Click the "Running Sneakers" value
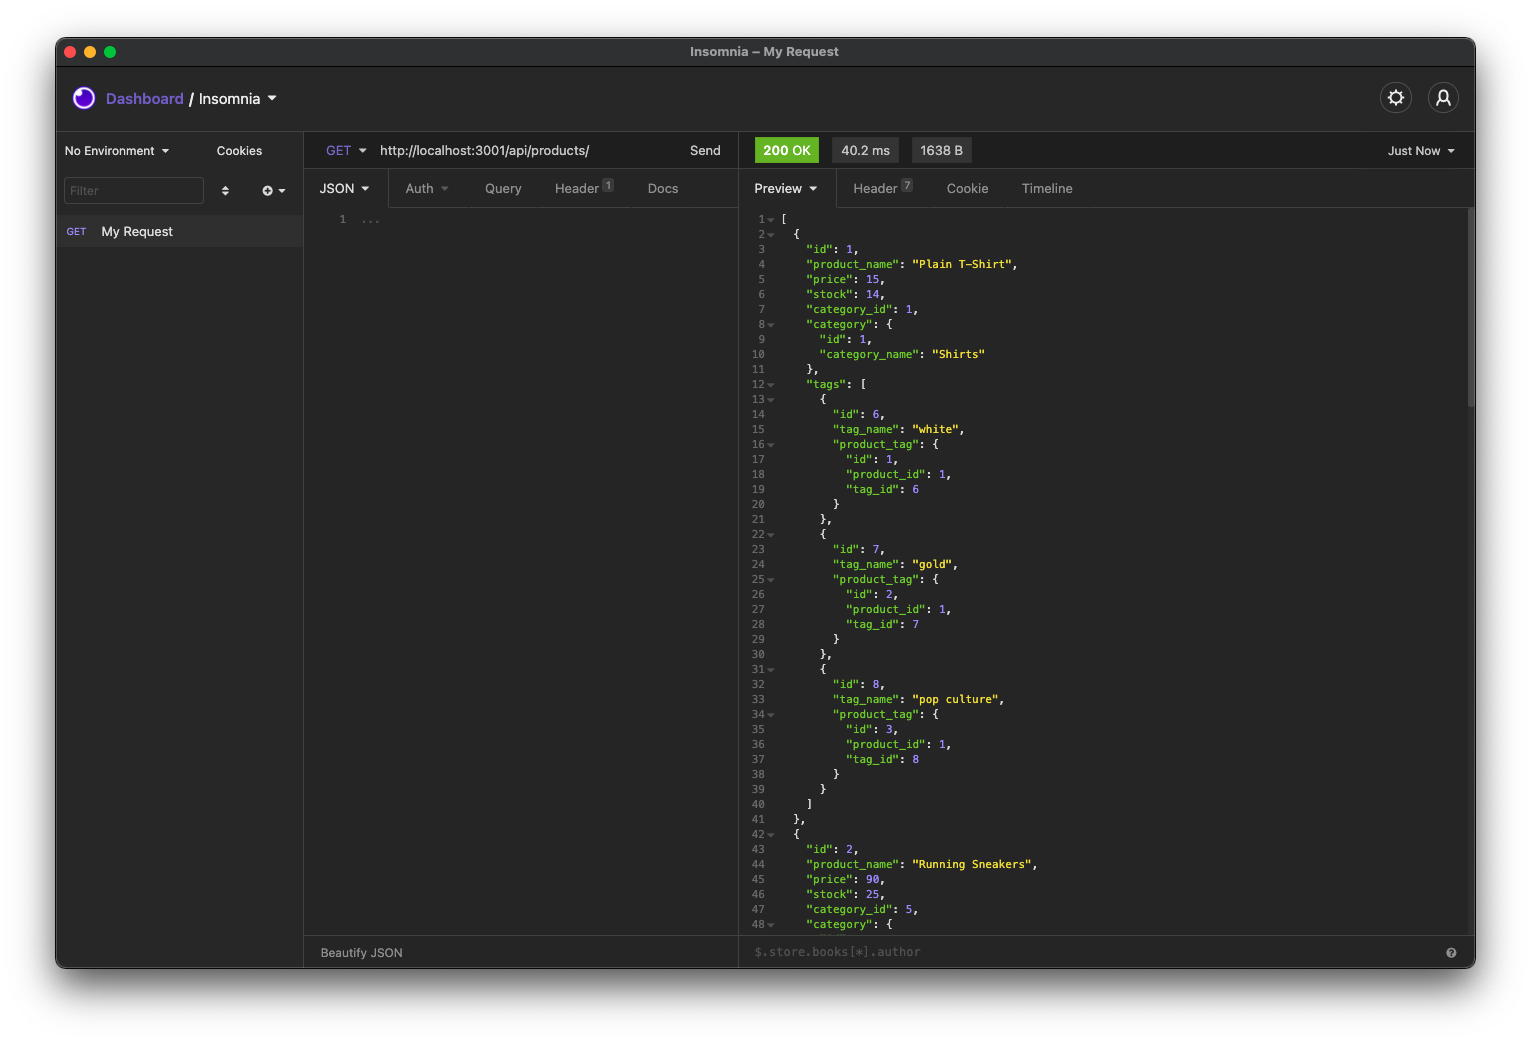This screenshot has width=1531, height=1042. coord(972,865)
